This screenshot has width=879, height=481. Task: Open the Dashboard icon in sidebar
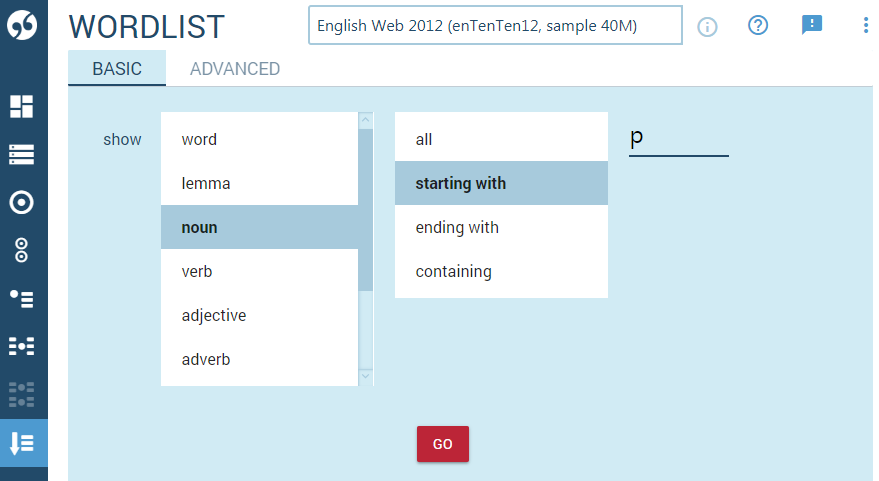(22, 106)
